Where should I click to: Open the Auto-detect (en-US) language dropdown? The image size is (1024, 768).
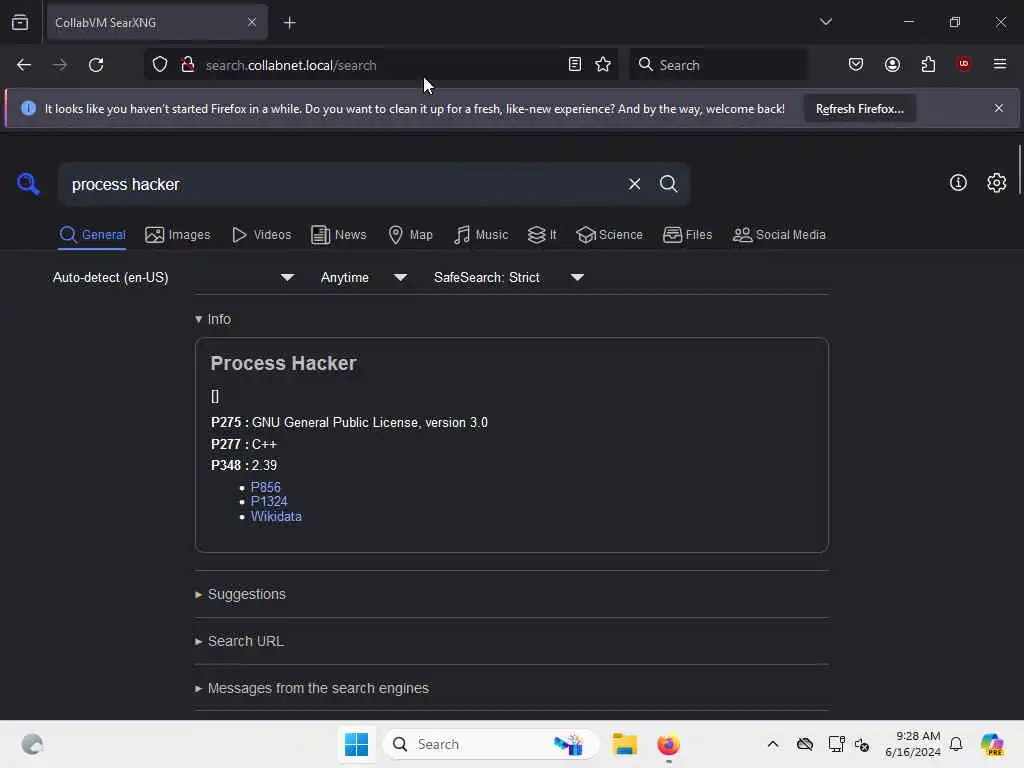[x=173, y=278]
